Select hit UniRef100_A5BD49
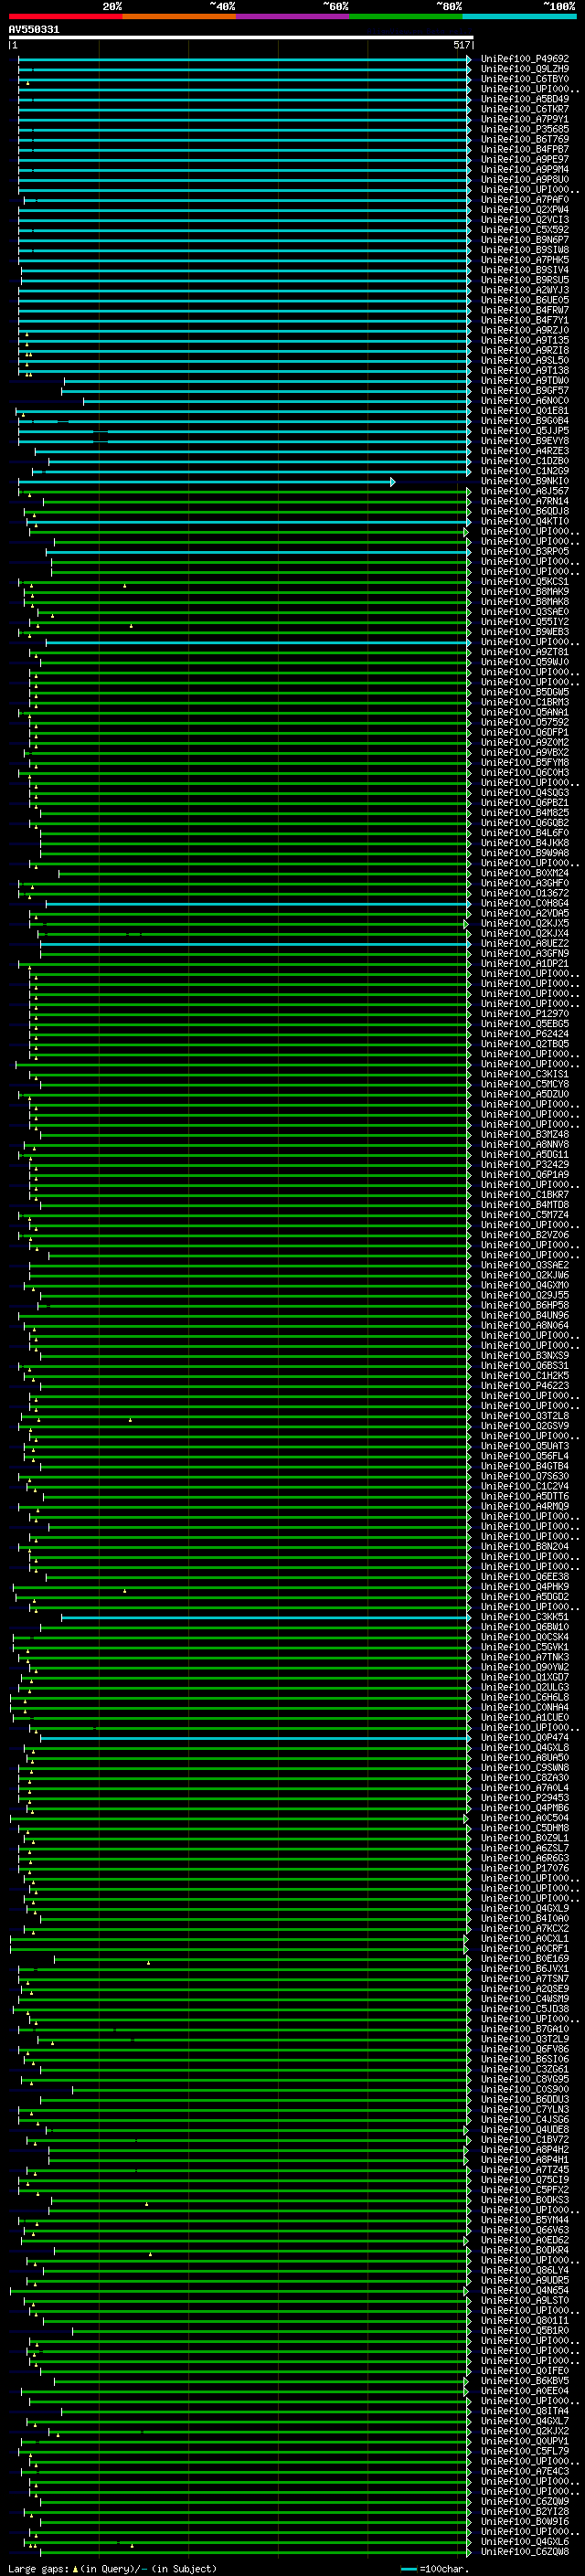 pos(525,99)
